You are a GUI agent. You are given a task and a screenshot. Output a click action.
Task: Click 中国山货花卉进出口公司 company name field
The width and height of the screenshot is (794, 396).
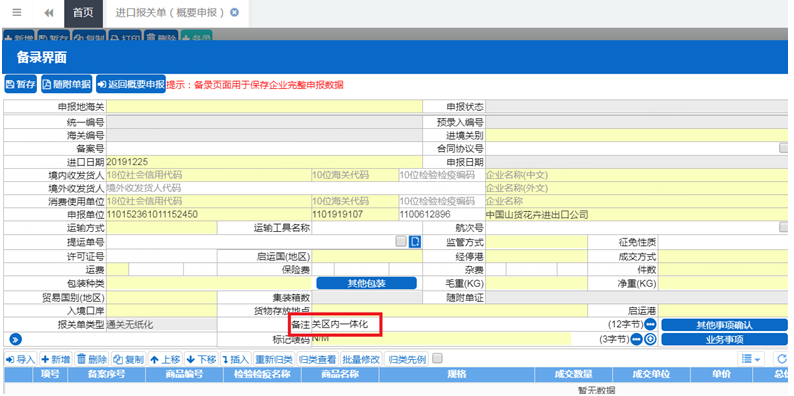[x=637, y=214]
